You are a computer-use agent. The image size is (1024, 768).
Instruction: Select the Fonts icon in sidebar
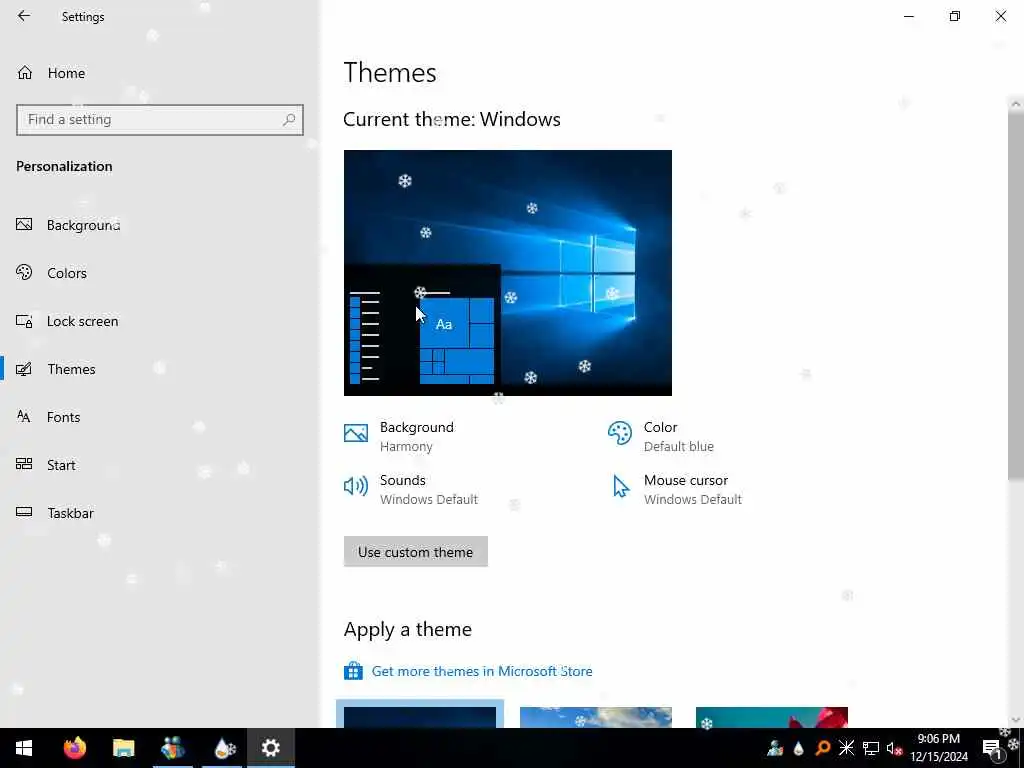click(x=24, y=417)
